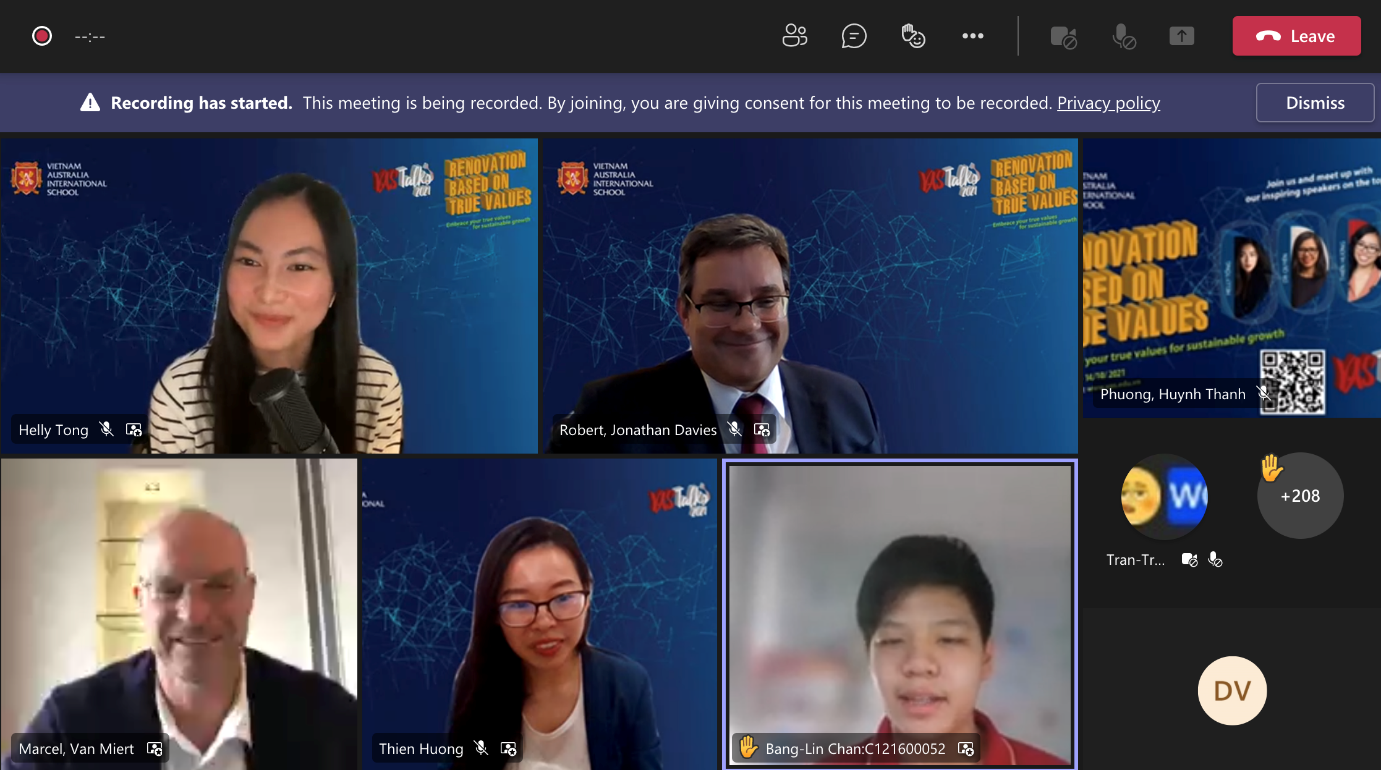The width and height of the screenshot is (1381, 770).
Task: Click the DV participant avatar
Action: pyautogui.click(x=1232, y=691)
